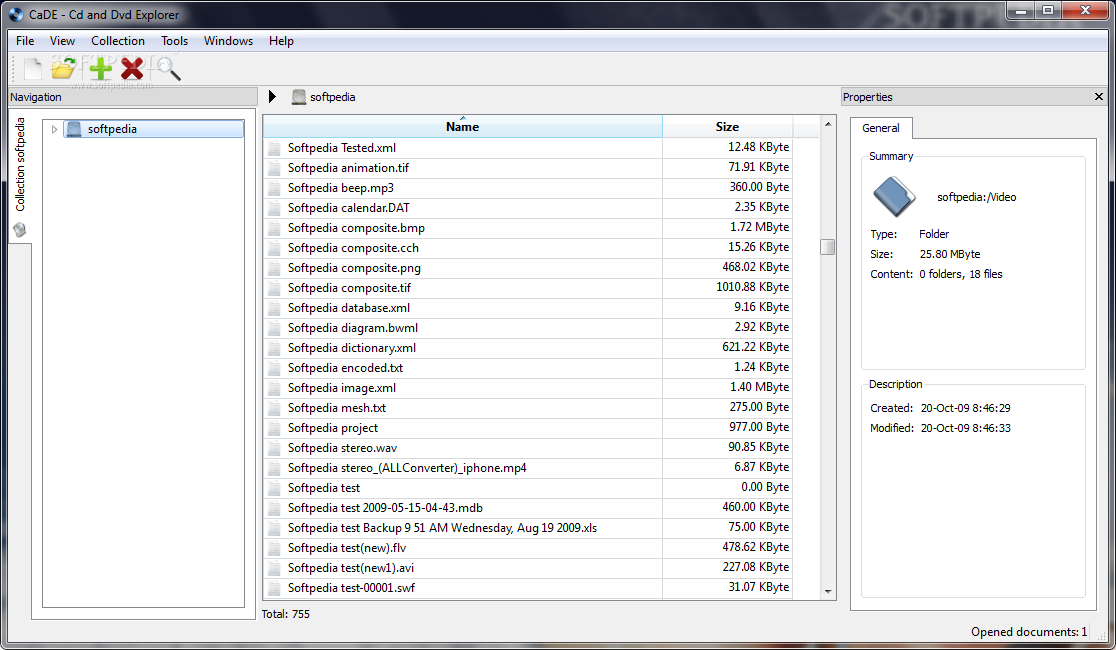The height and width of the screenshot is (650, 1116).
Task: Click the blue folder icon in Summary
Action: tap(894, 196)
